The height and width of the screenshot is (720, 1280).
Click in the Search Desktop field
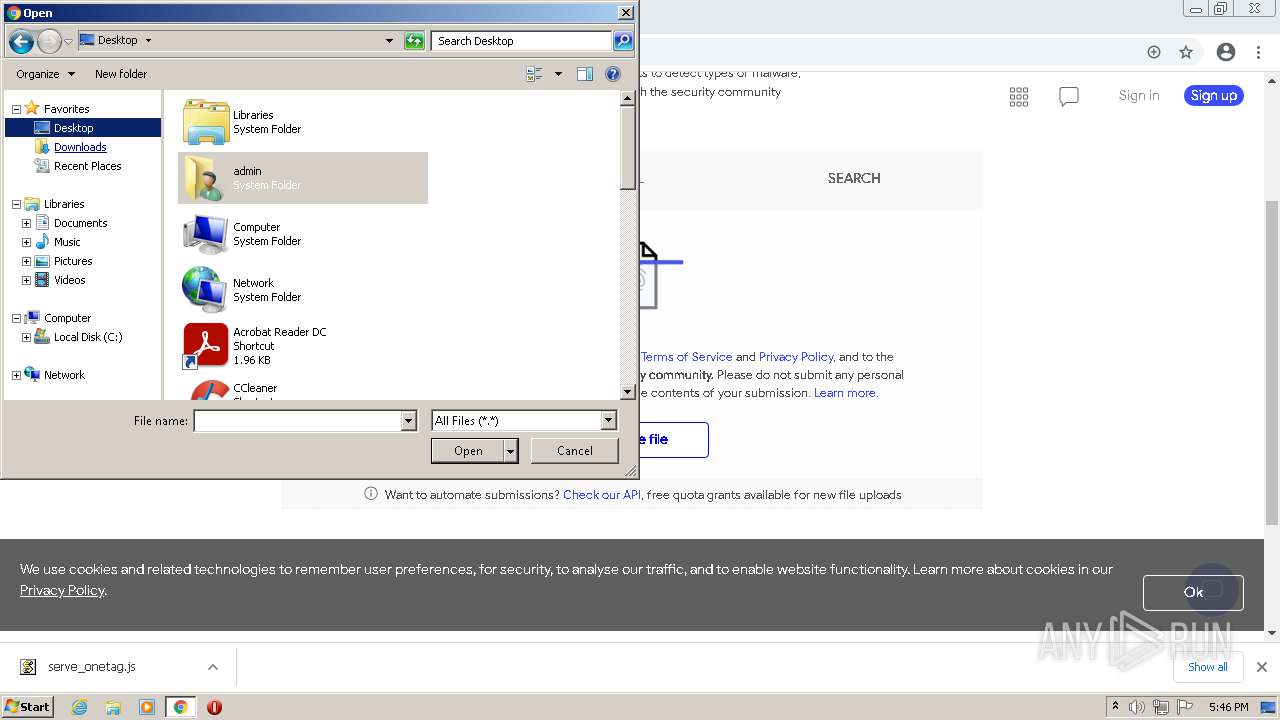point(522,41)
